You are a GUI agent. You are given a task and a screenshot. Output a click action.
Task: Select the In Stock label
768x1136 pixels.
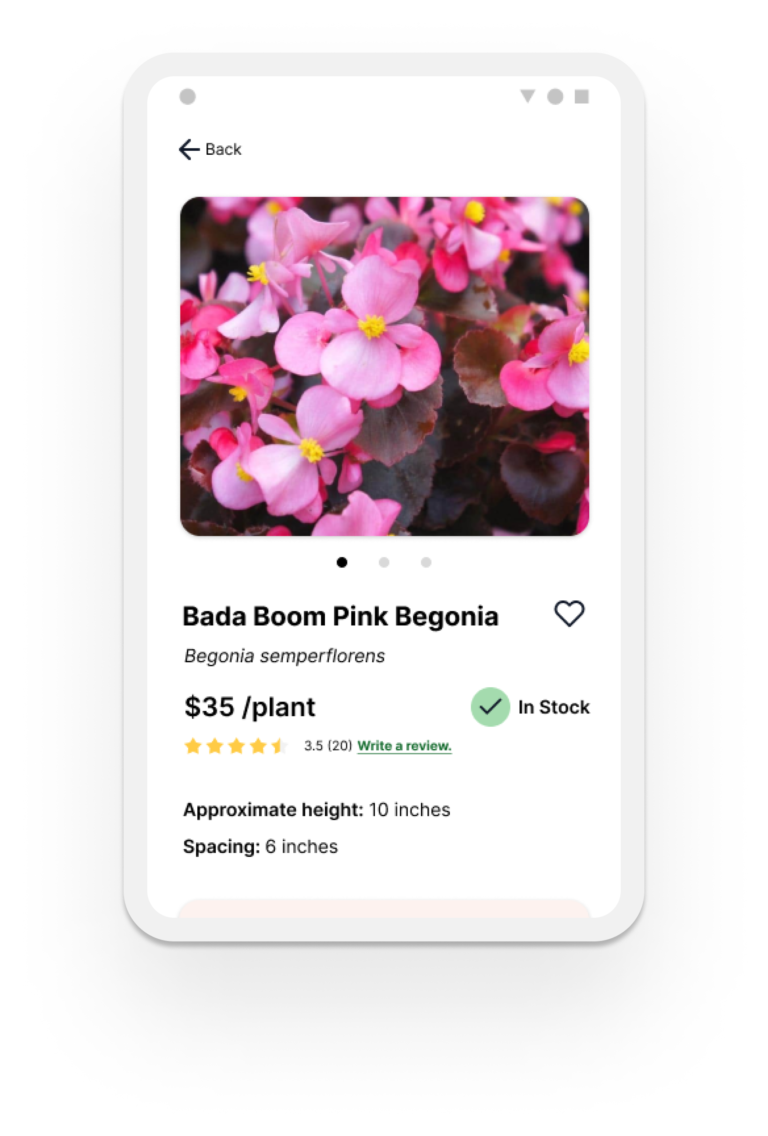(554, 707)
